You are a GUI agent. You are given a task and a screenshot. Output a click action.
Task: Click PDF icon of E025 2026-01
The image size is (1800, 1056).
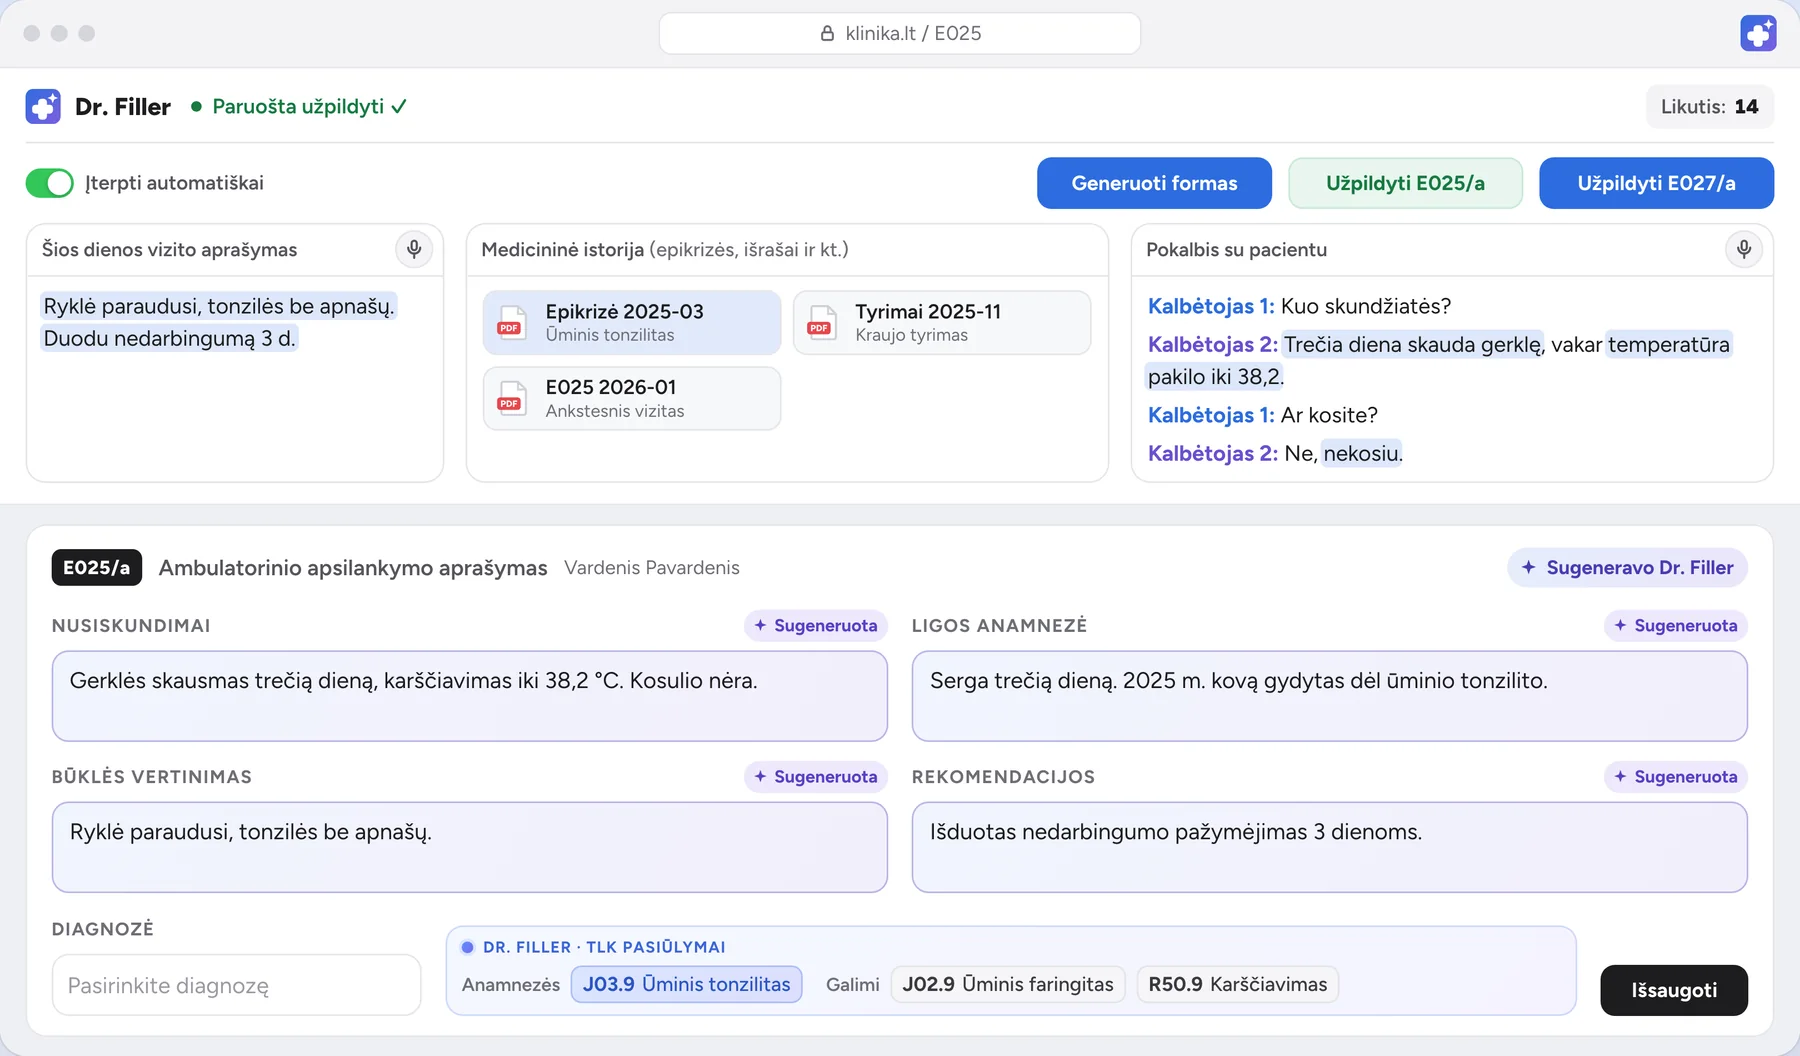[x=511, y=398]
